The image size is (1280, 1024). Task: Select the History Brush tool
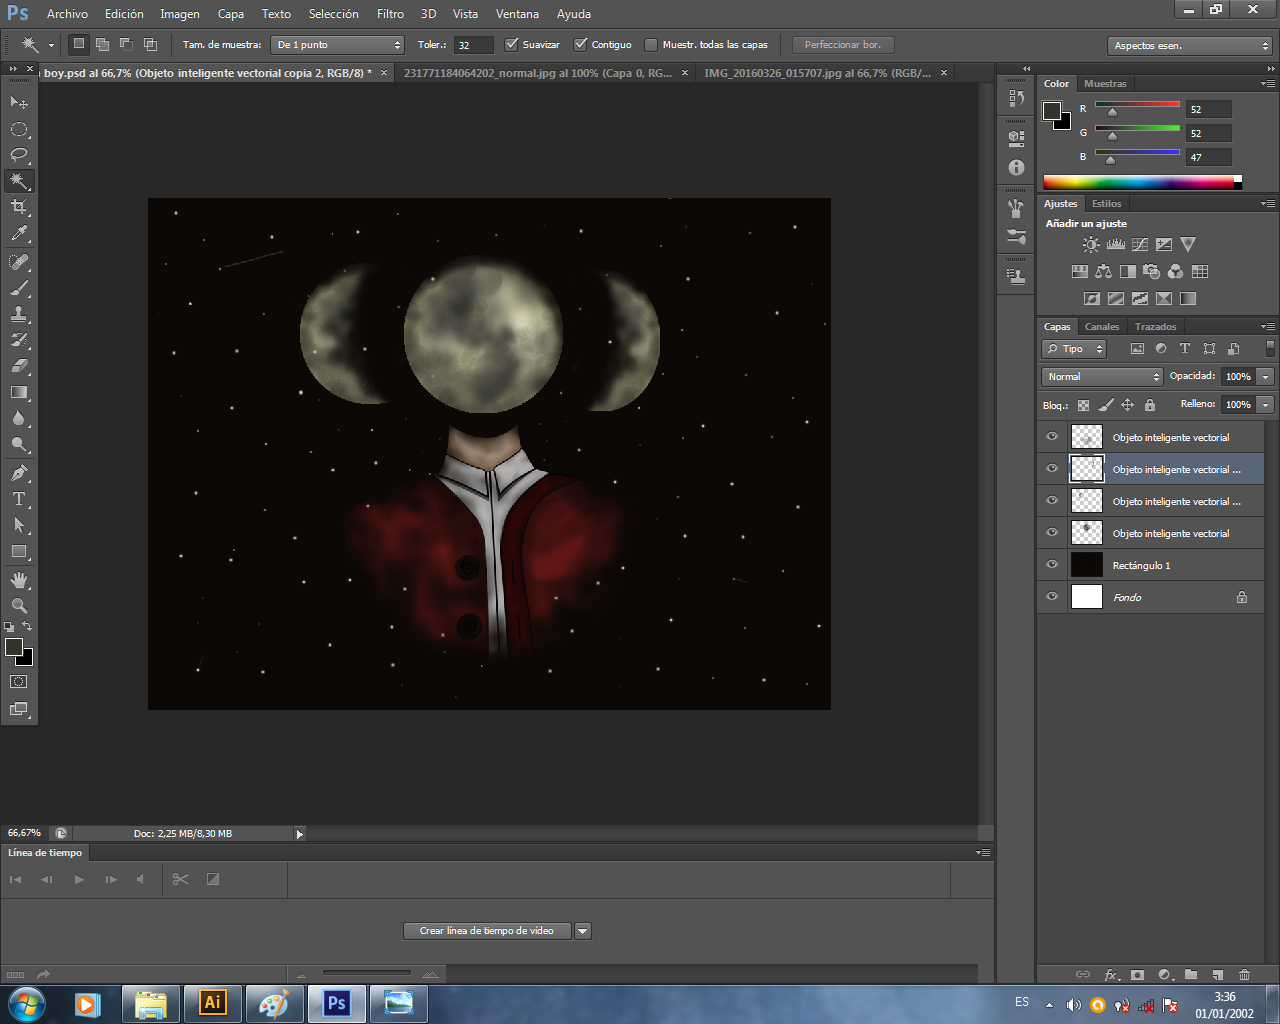click(19, 340)
